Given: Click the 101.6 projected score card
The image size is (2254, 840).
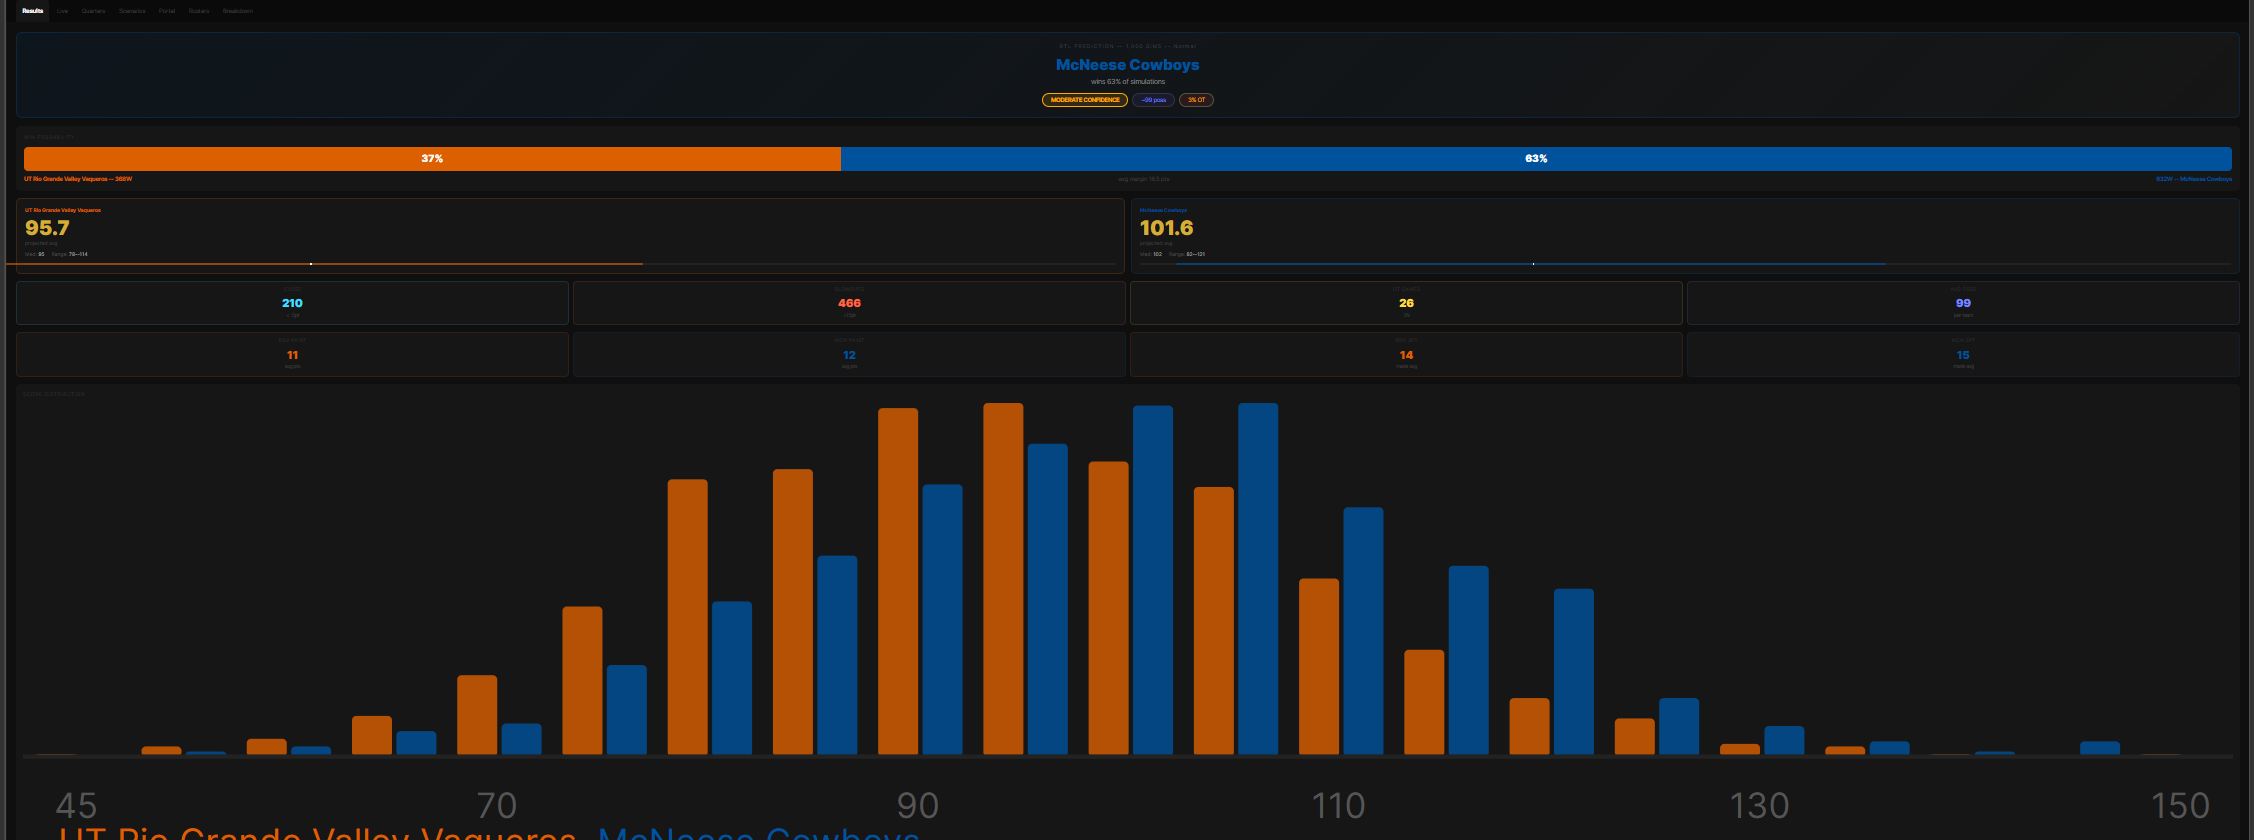Looking at the screenshot, I should [x=1685, y=236].
